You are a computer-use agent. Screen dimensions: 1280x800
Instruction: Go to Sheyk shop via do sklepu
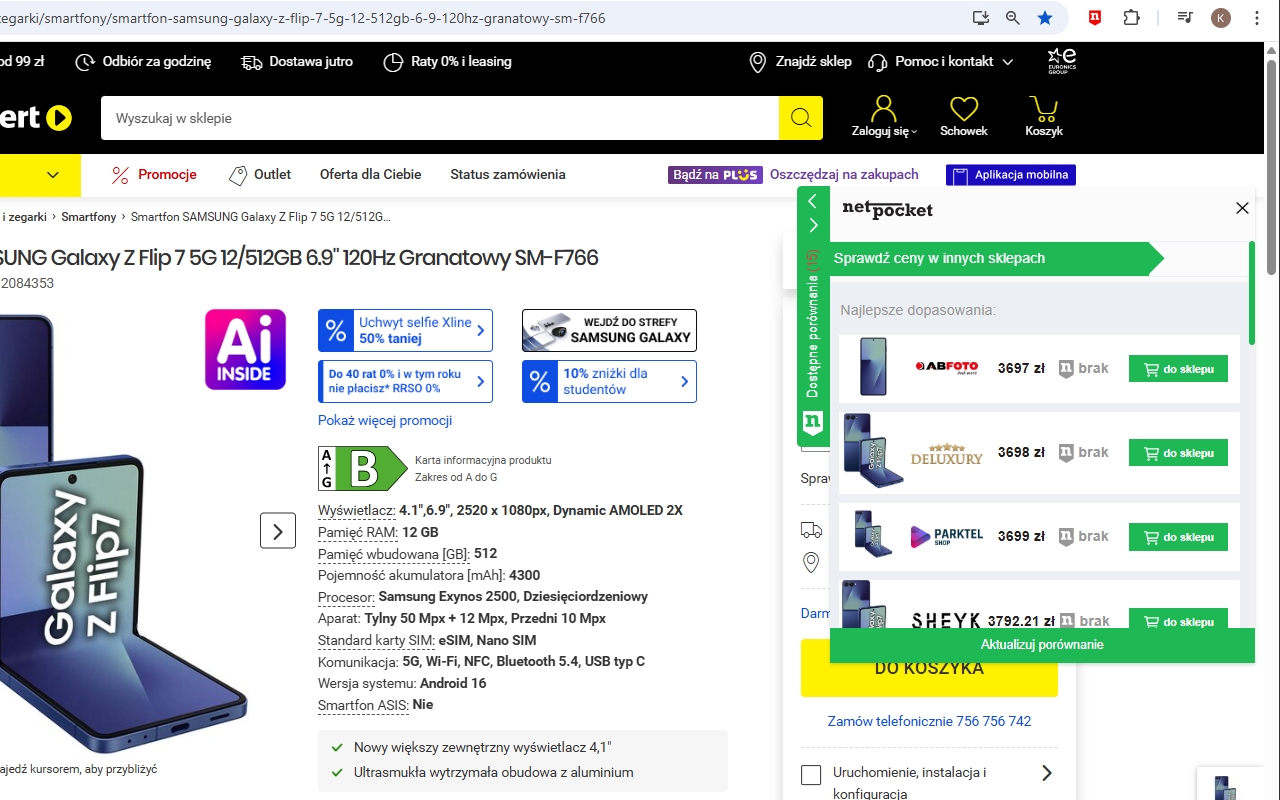[x=1178, y=621]
